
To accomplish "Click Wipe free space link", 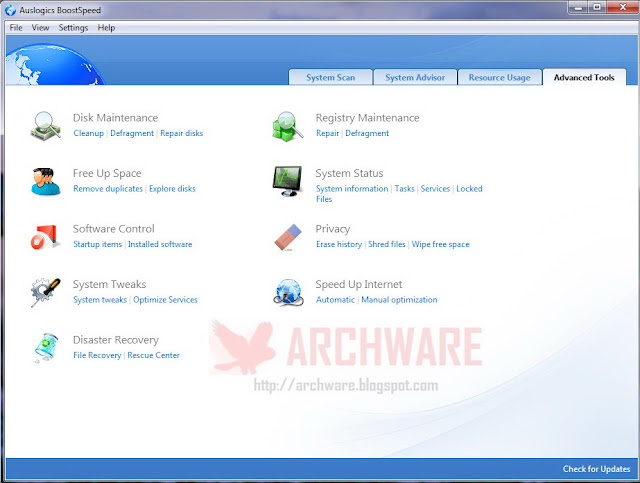I will coord(440,244).
